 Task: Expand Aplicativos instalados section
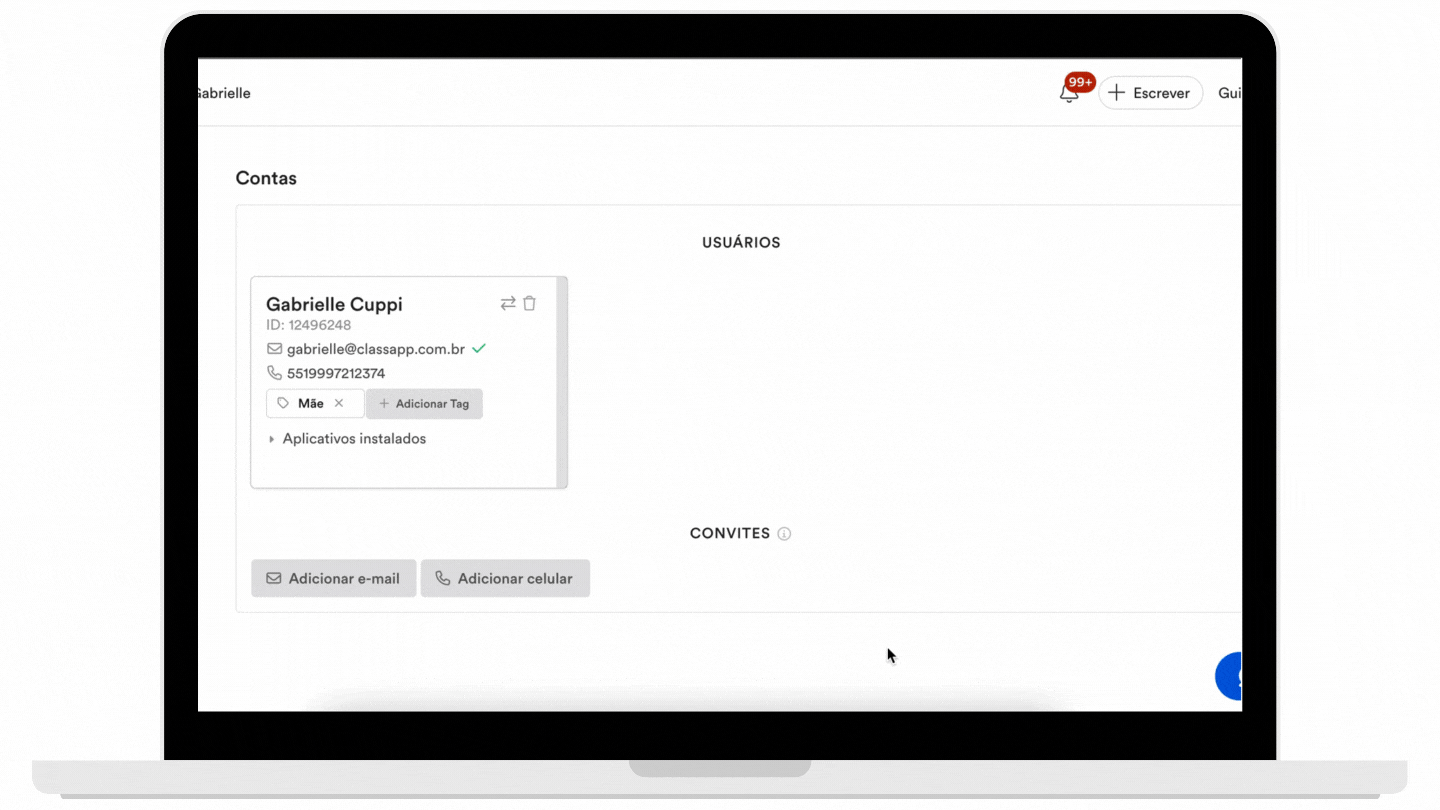(347, 439)
